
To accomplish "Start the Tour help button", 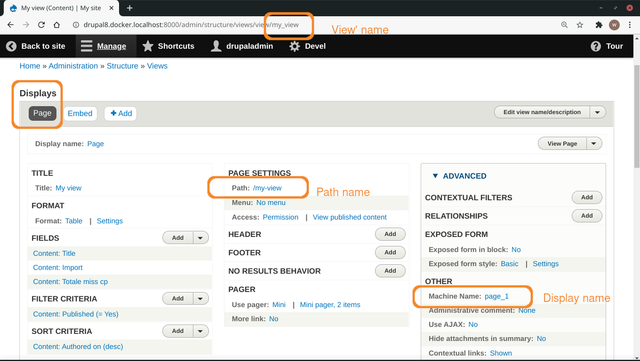I will (607, 46).
